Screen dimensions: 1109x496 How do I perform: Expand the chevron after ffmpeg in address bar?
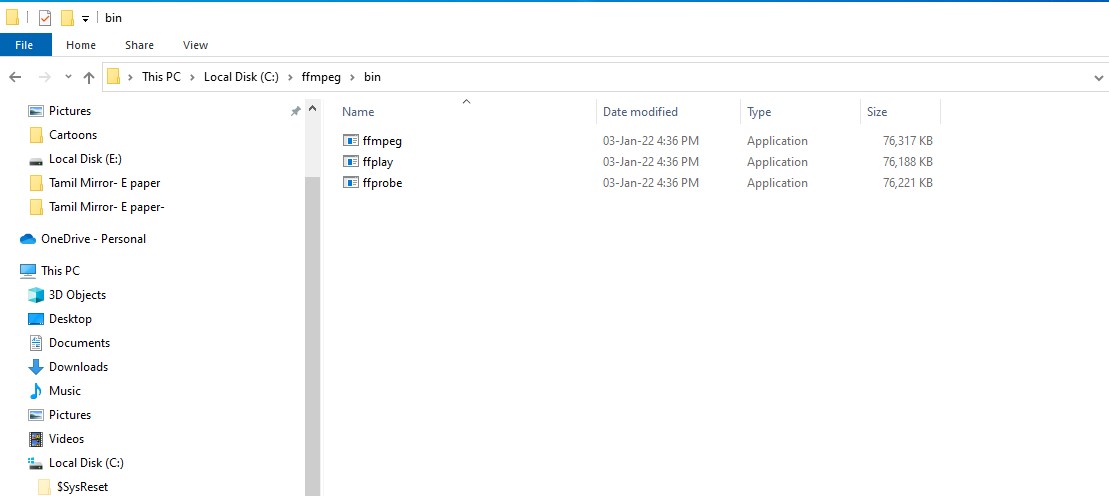click(352, 77)
